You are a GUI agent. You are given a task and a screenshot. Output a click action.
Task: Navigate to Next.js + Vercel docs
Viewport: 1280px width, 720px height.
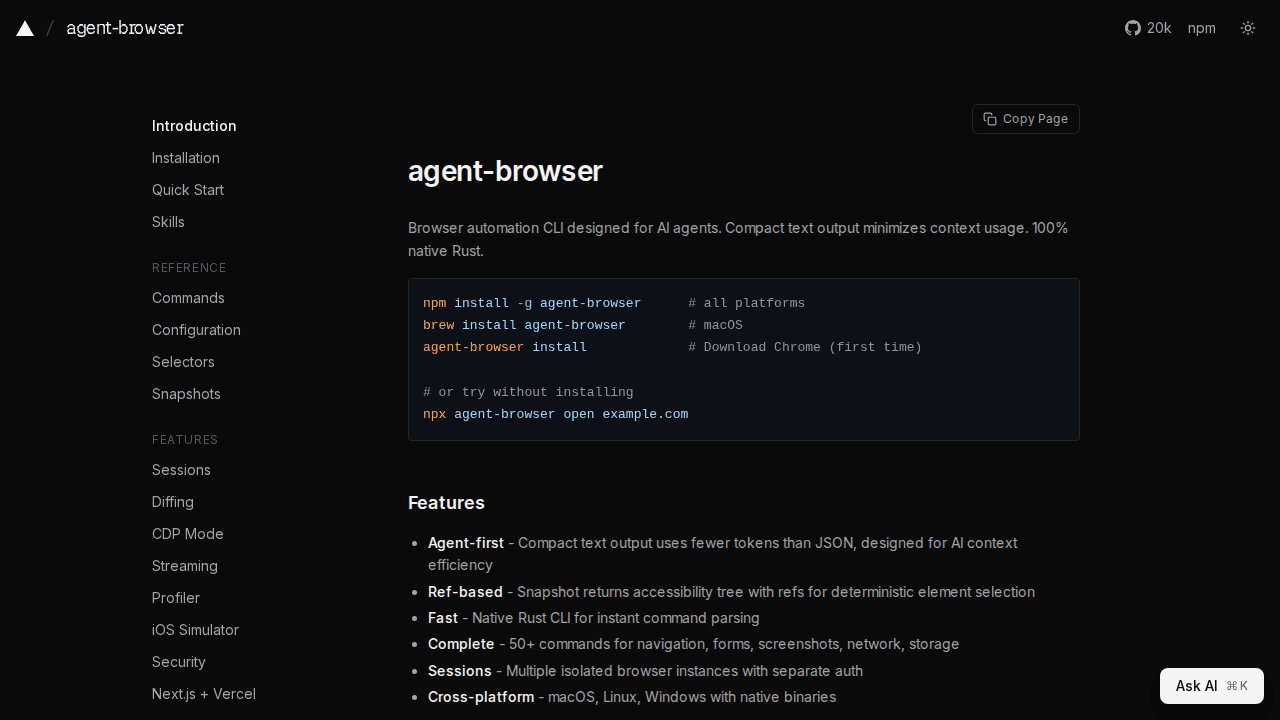[x=203, y=694]
